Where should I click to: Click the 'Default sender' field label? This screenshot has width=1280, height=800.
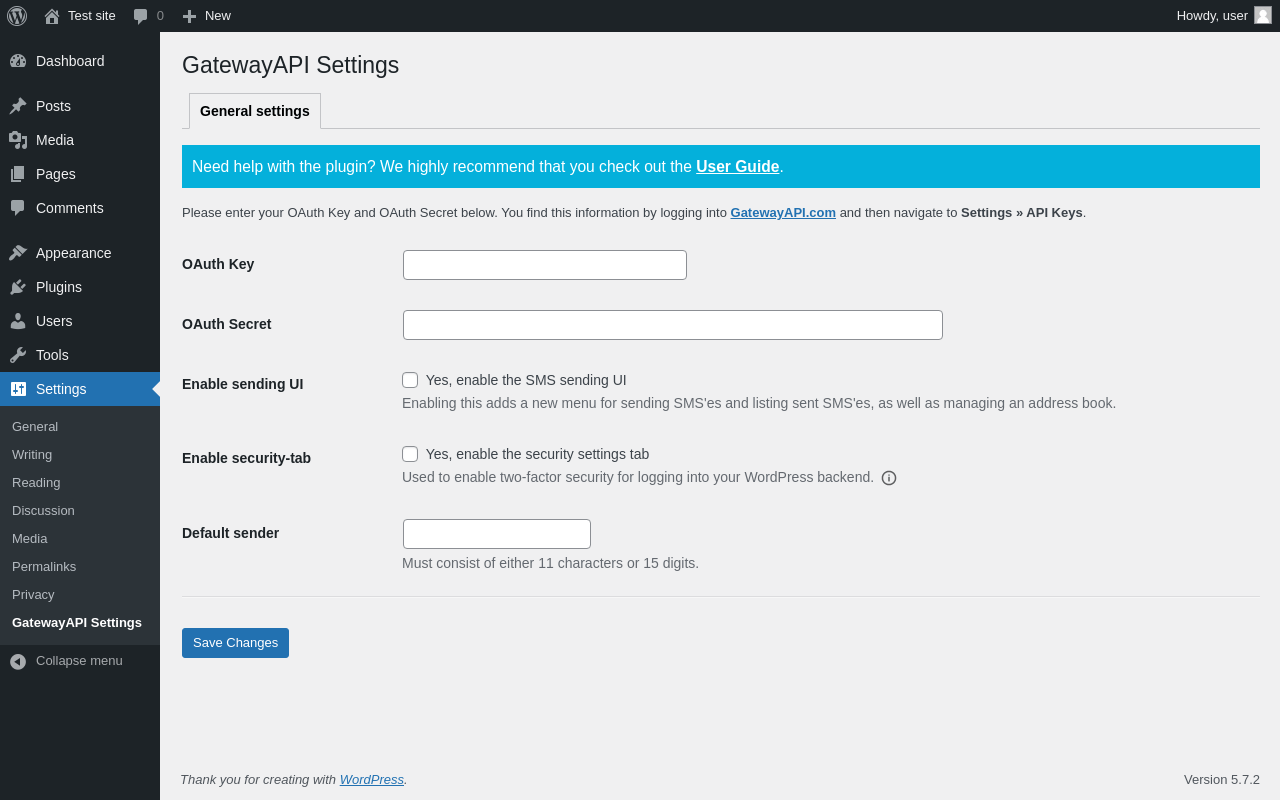click(231, 533)
